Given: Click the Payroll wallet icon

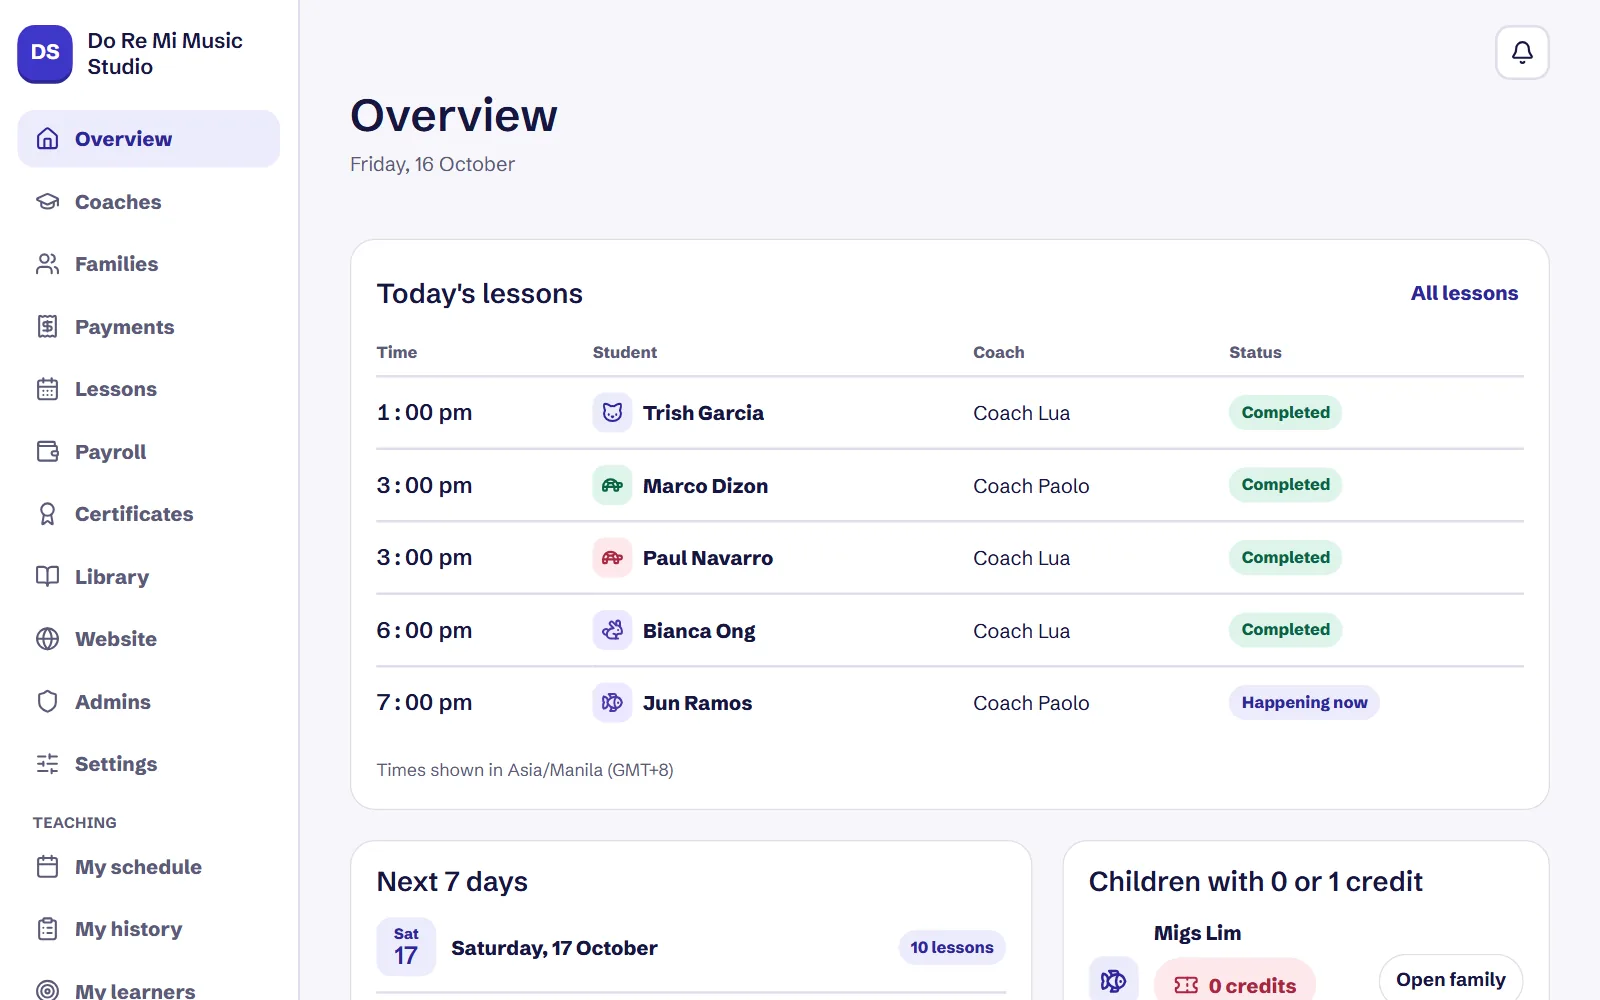Looking at the screenshot, I should (x=47, y=452).
